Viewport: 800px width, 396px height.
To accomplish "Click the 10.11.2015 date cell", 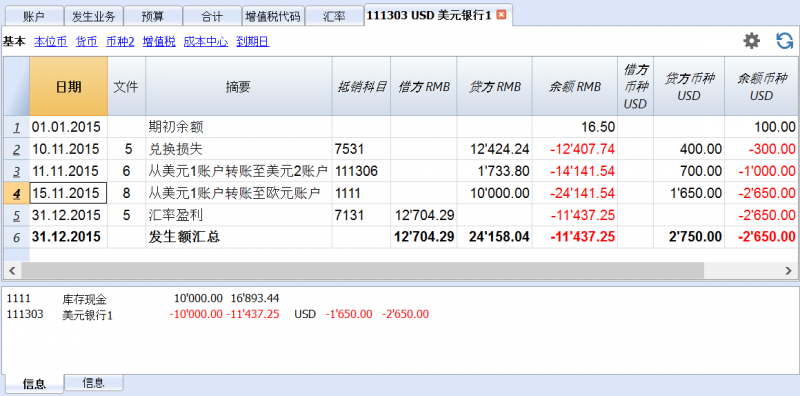I will 68,149.
